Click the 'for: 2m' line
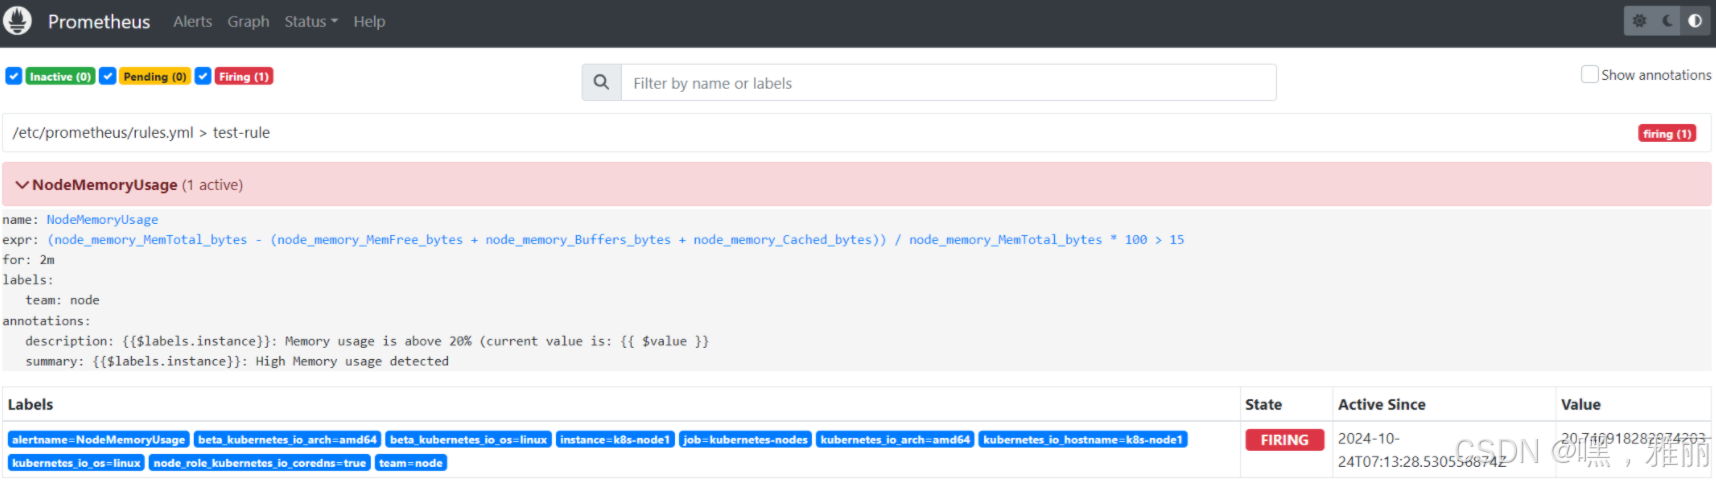Screen dimensions: 1716x481 click(28, 259)
